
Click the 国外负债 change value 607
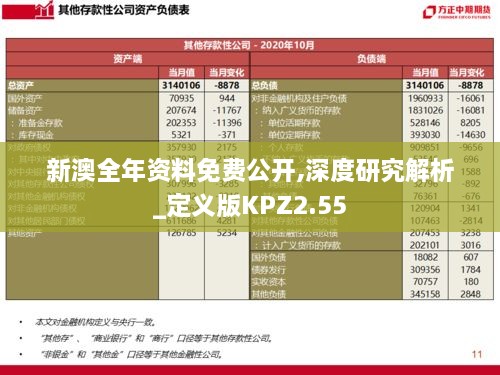[471, 257]
